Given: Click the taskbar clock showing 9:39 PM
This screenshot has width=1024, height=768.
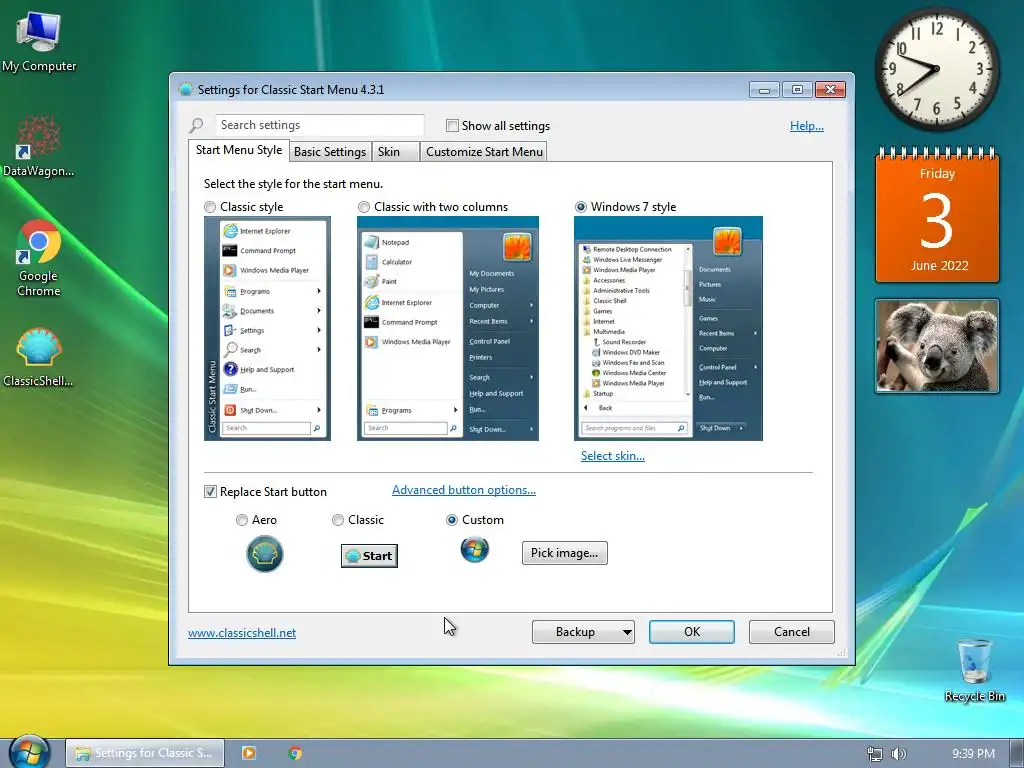Looking at the screenshot, I should pyautogui.click(x=973, y=754).
